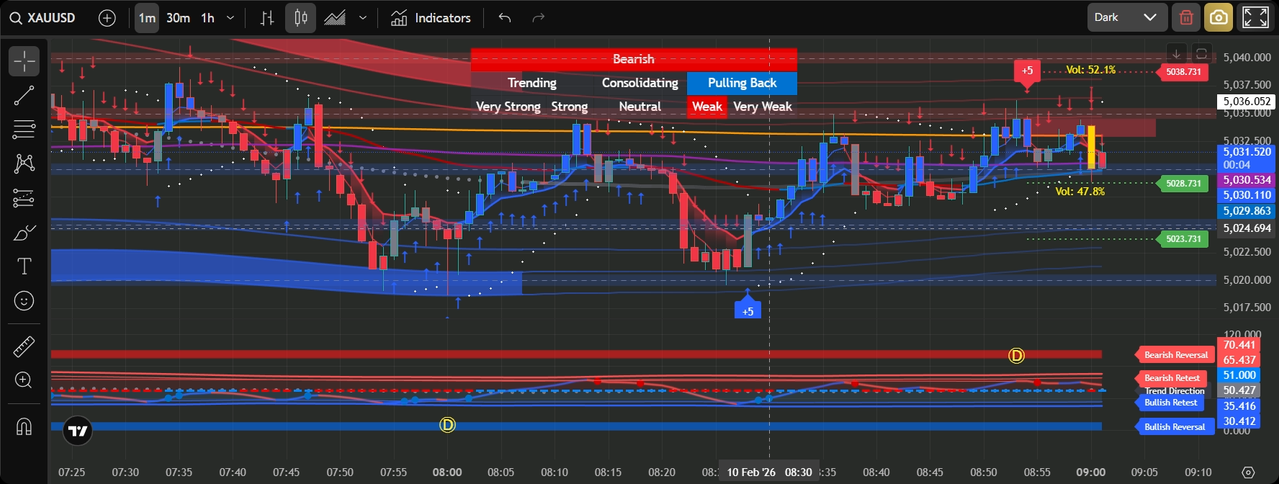Select the ruler measure tool
Image resolution: width=1279 pixels, height=484 pixels.
point(24,348)
